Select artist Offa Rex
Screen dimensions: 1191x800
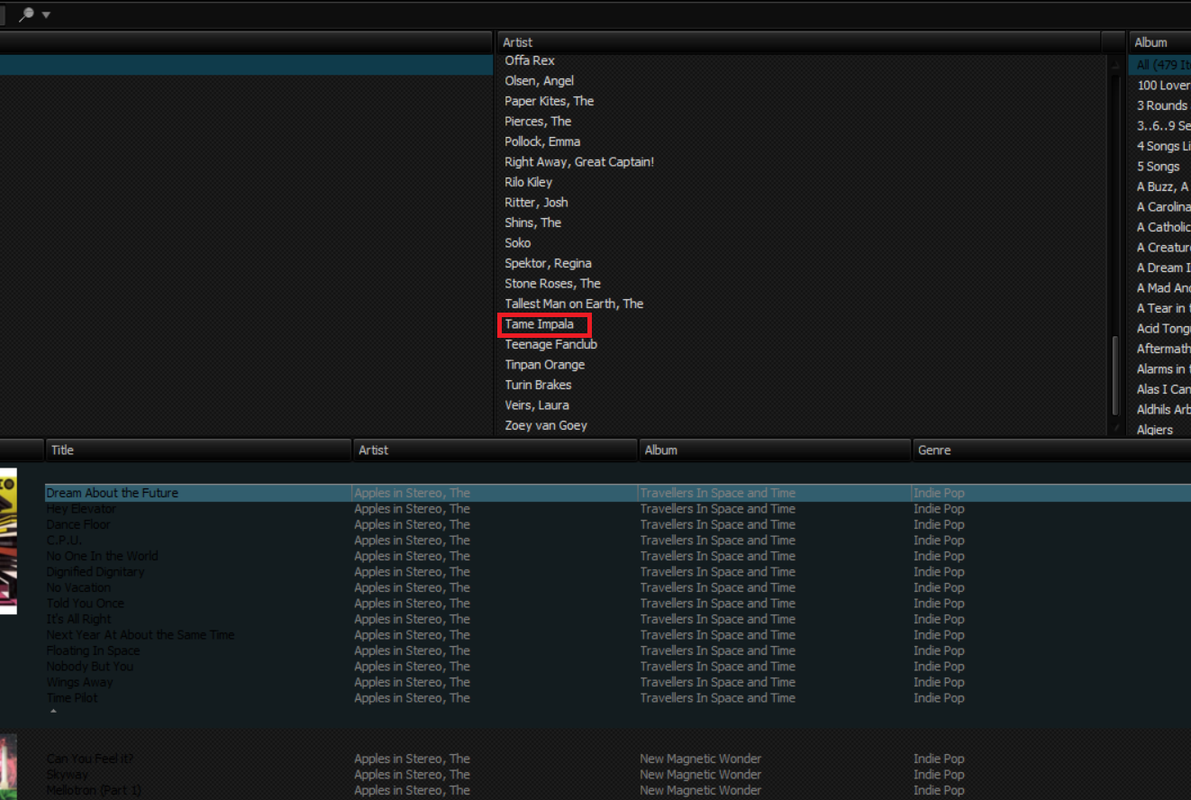click(529, 61)
